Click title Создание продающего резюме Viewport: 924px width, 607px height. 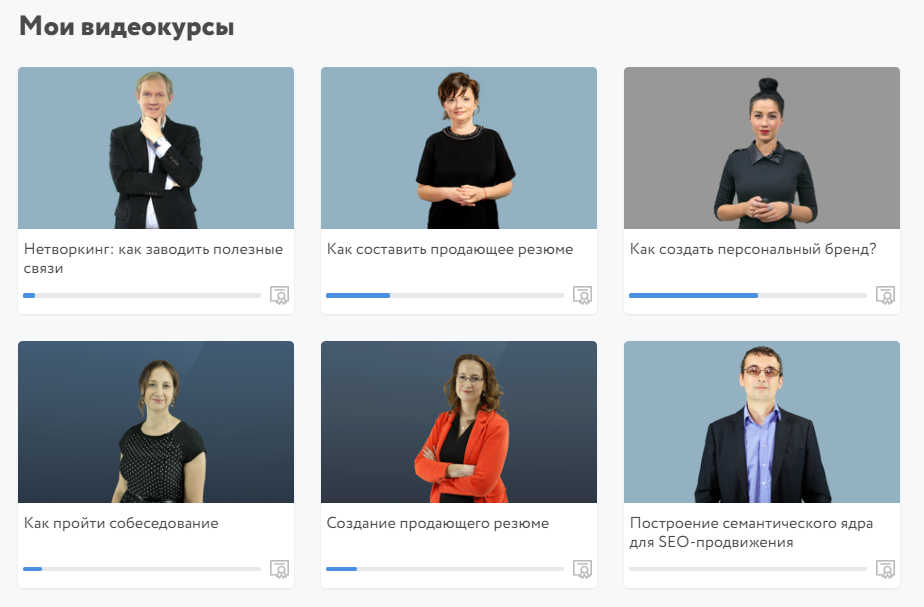pos(437,523)
